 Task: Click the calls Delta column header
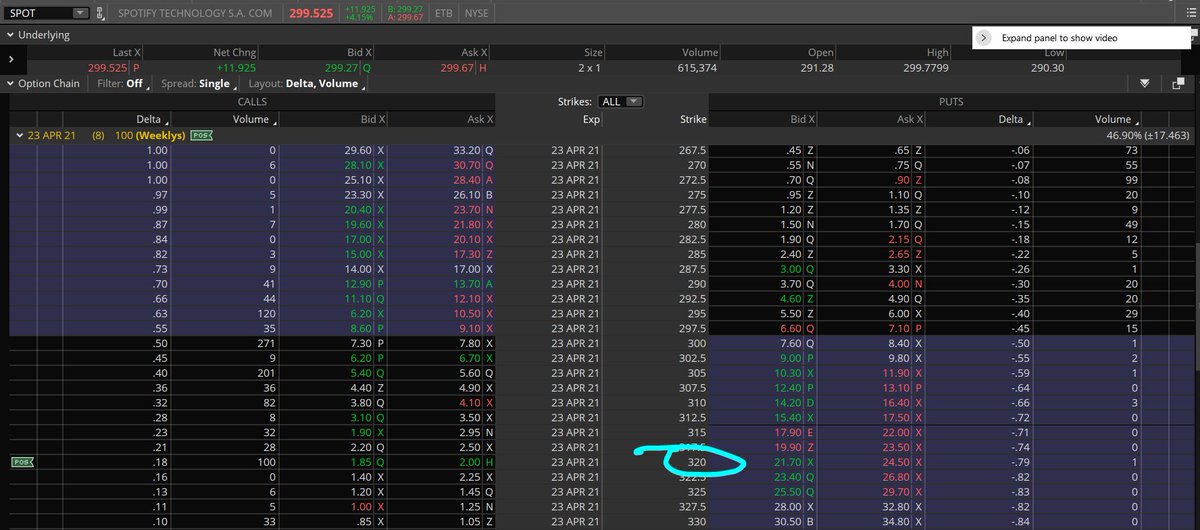(x=147, y=119)
